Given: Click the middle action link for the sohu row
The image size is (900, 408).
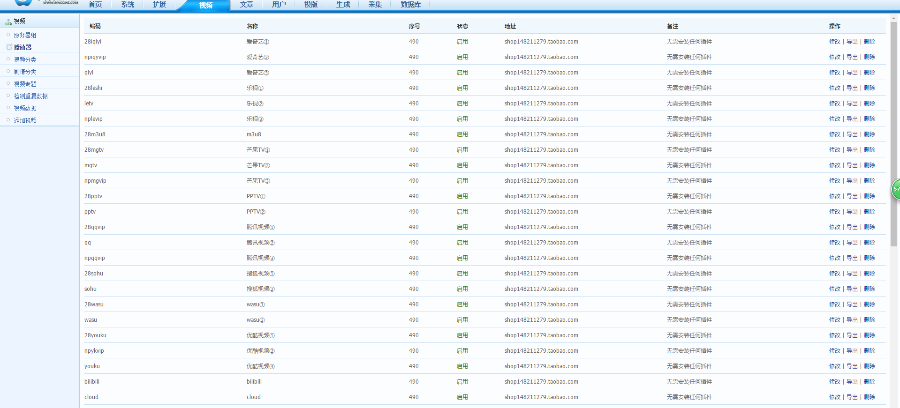Looking at the screenshot, I should [852, 289].
